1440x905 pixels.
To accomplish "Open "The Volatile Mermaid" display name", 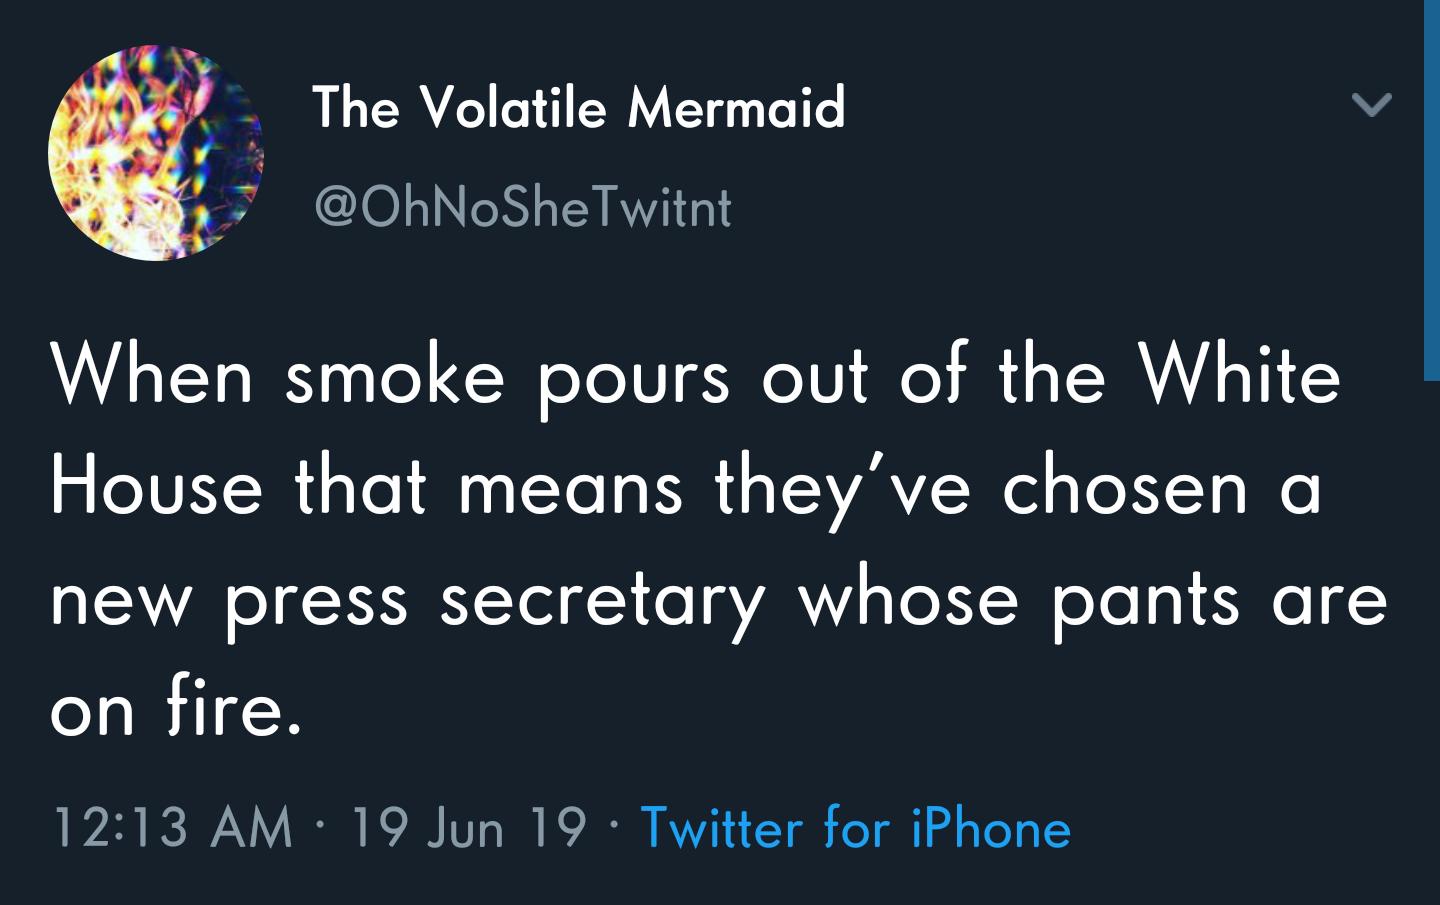I will pos(579,107).
